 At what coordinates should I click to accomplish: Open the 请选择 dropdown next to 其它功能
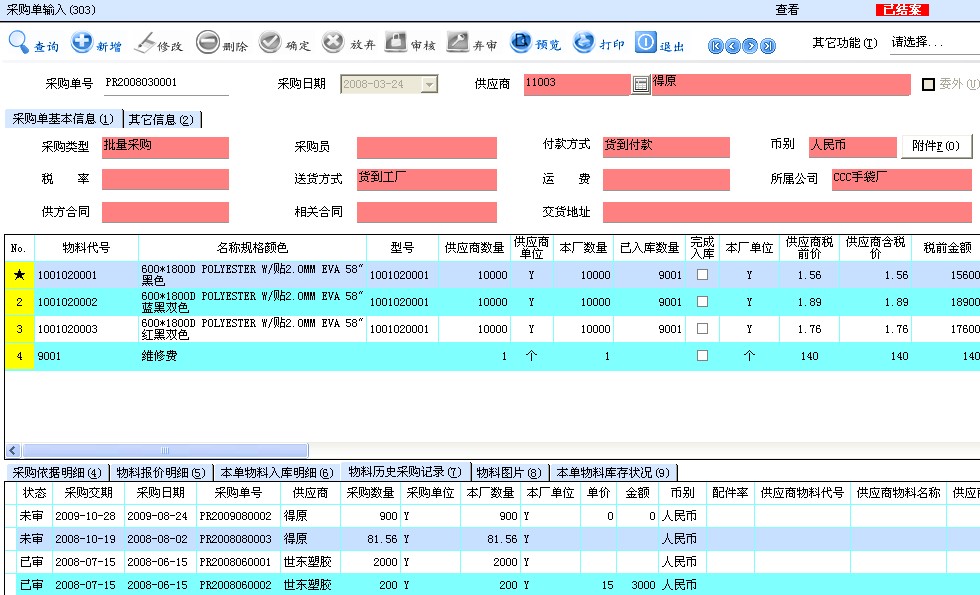point(932,43)
